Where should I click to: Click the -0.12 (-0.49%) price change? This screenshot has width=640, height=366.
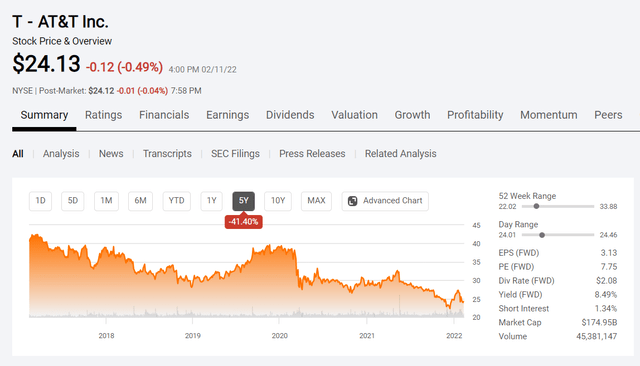point(124,67)
